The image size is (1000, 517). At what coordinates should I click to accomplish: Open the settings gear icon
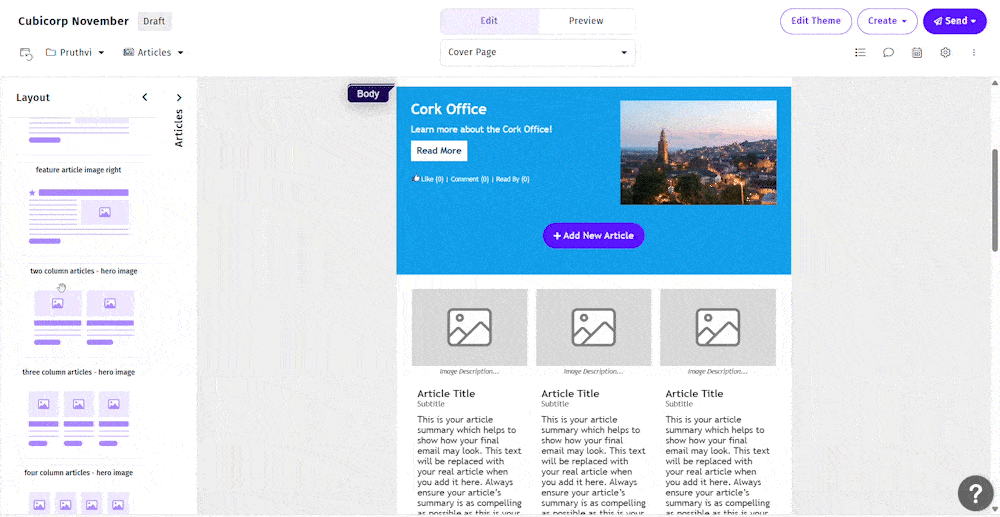(x=945, y=53)
